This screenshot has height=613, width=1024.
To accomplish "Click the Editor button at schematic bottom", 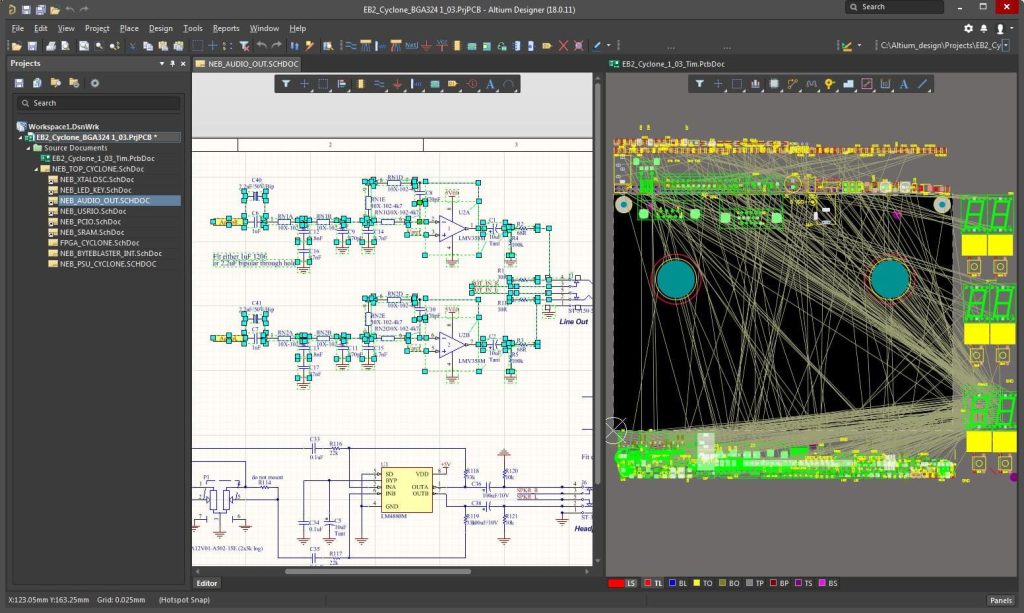I will point(207,583).
